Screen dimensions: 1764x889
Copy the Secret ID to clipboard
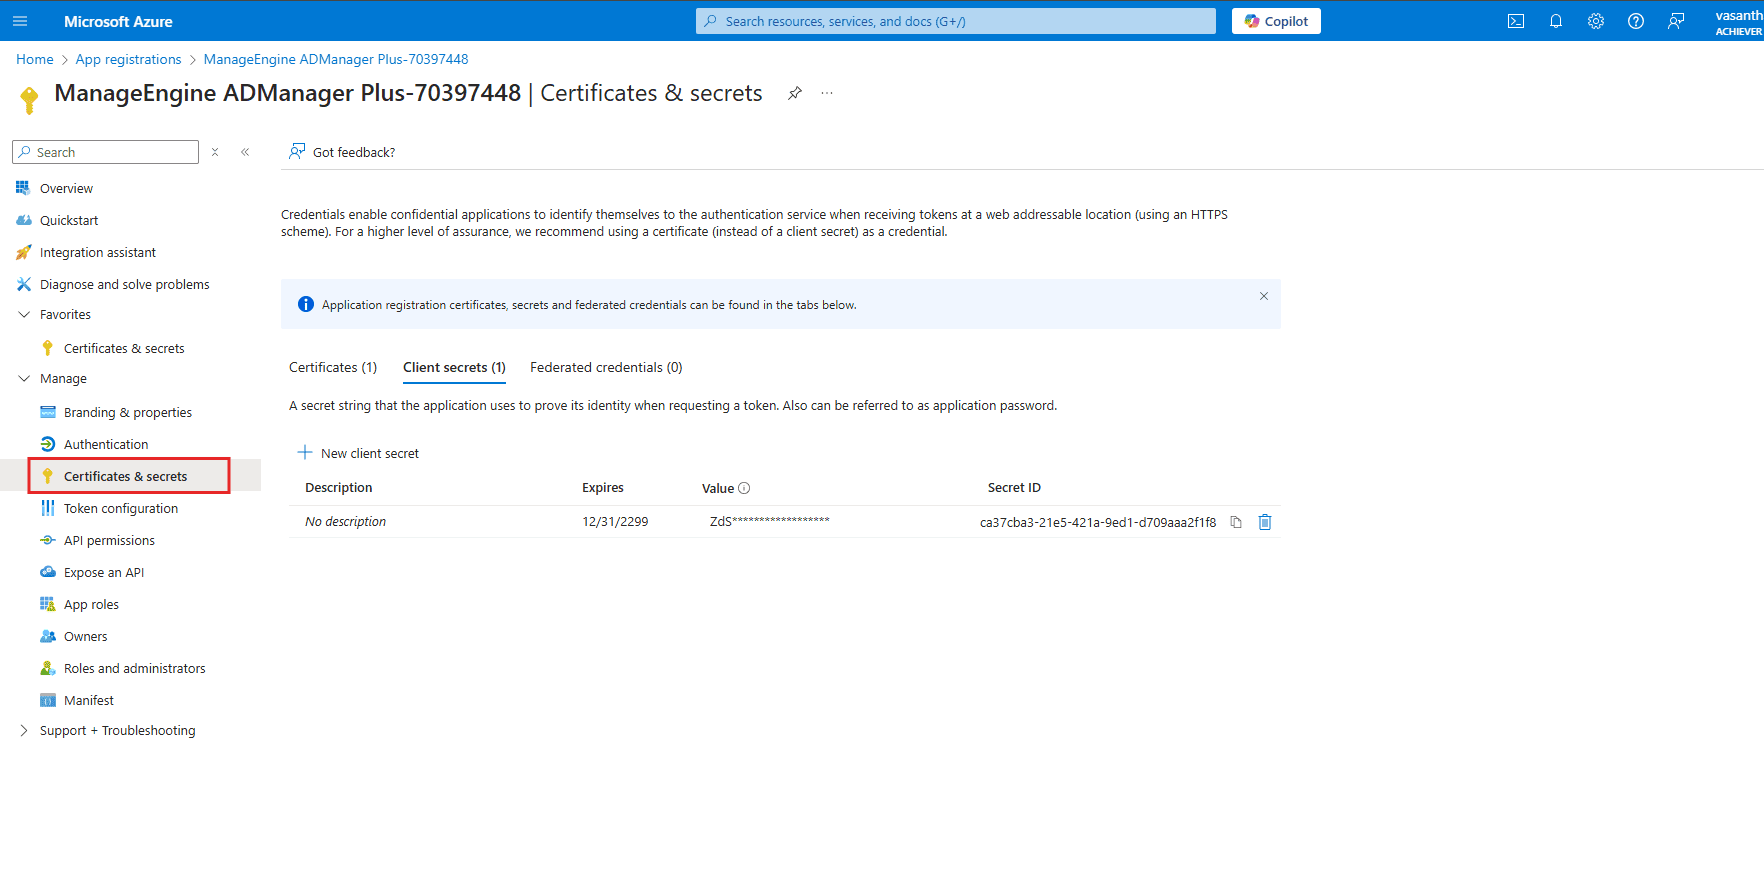(x=1236, y=522)
